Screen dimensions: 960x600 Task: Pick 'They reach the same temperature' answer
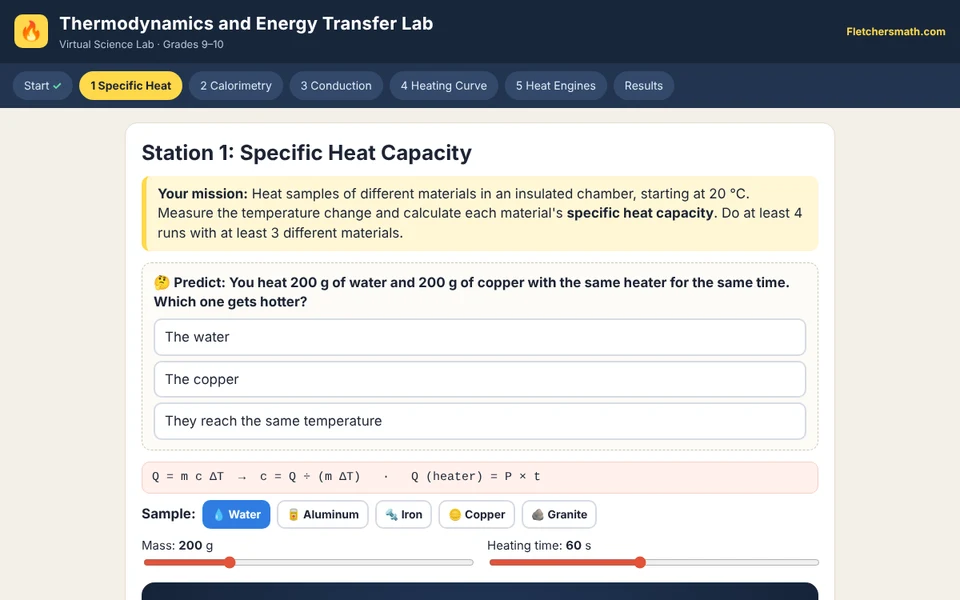pyautogui.click(x=479, y=421)
